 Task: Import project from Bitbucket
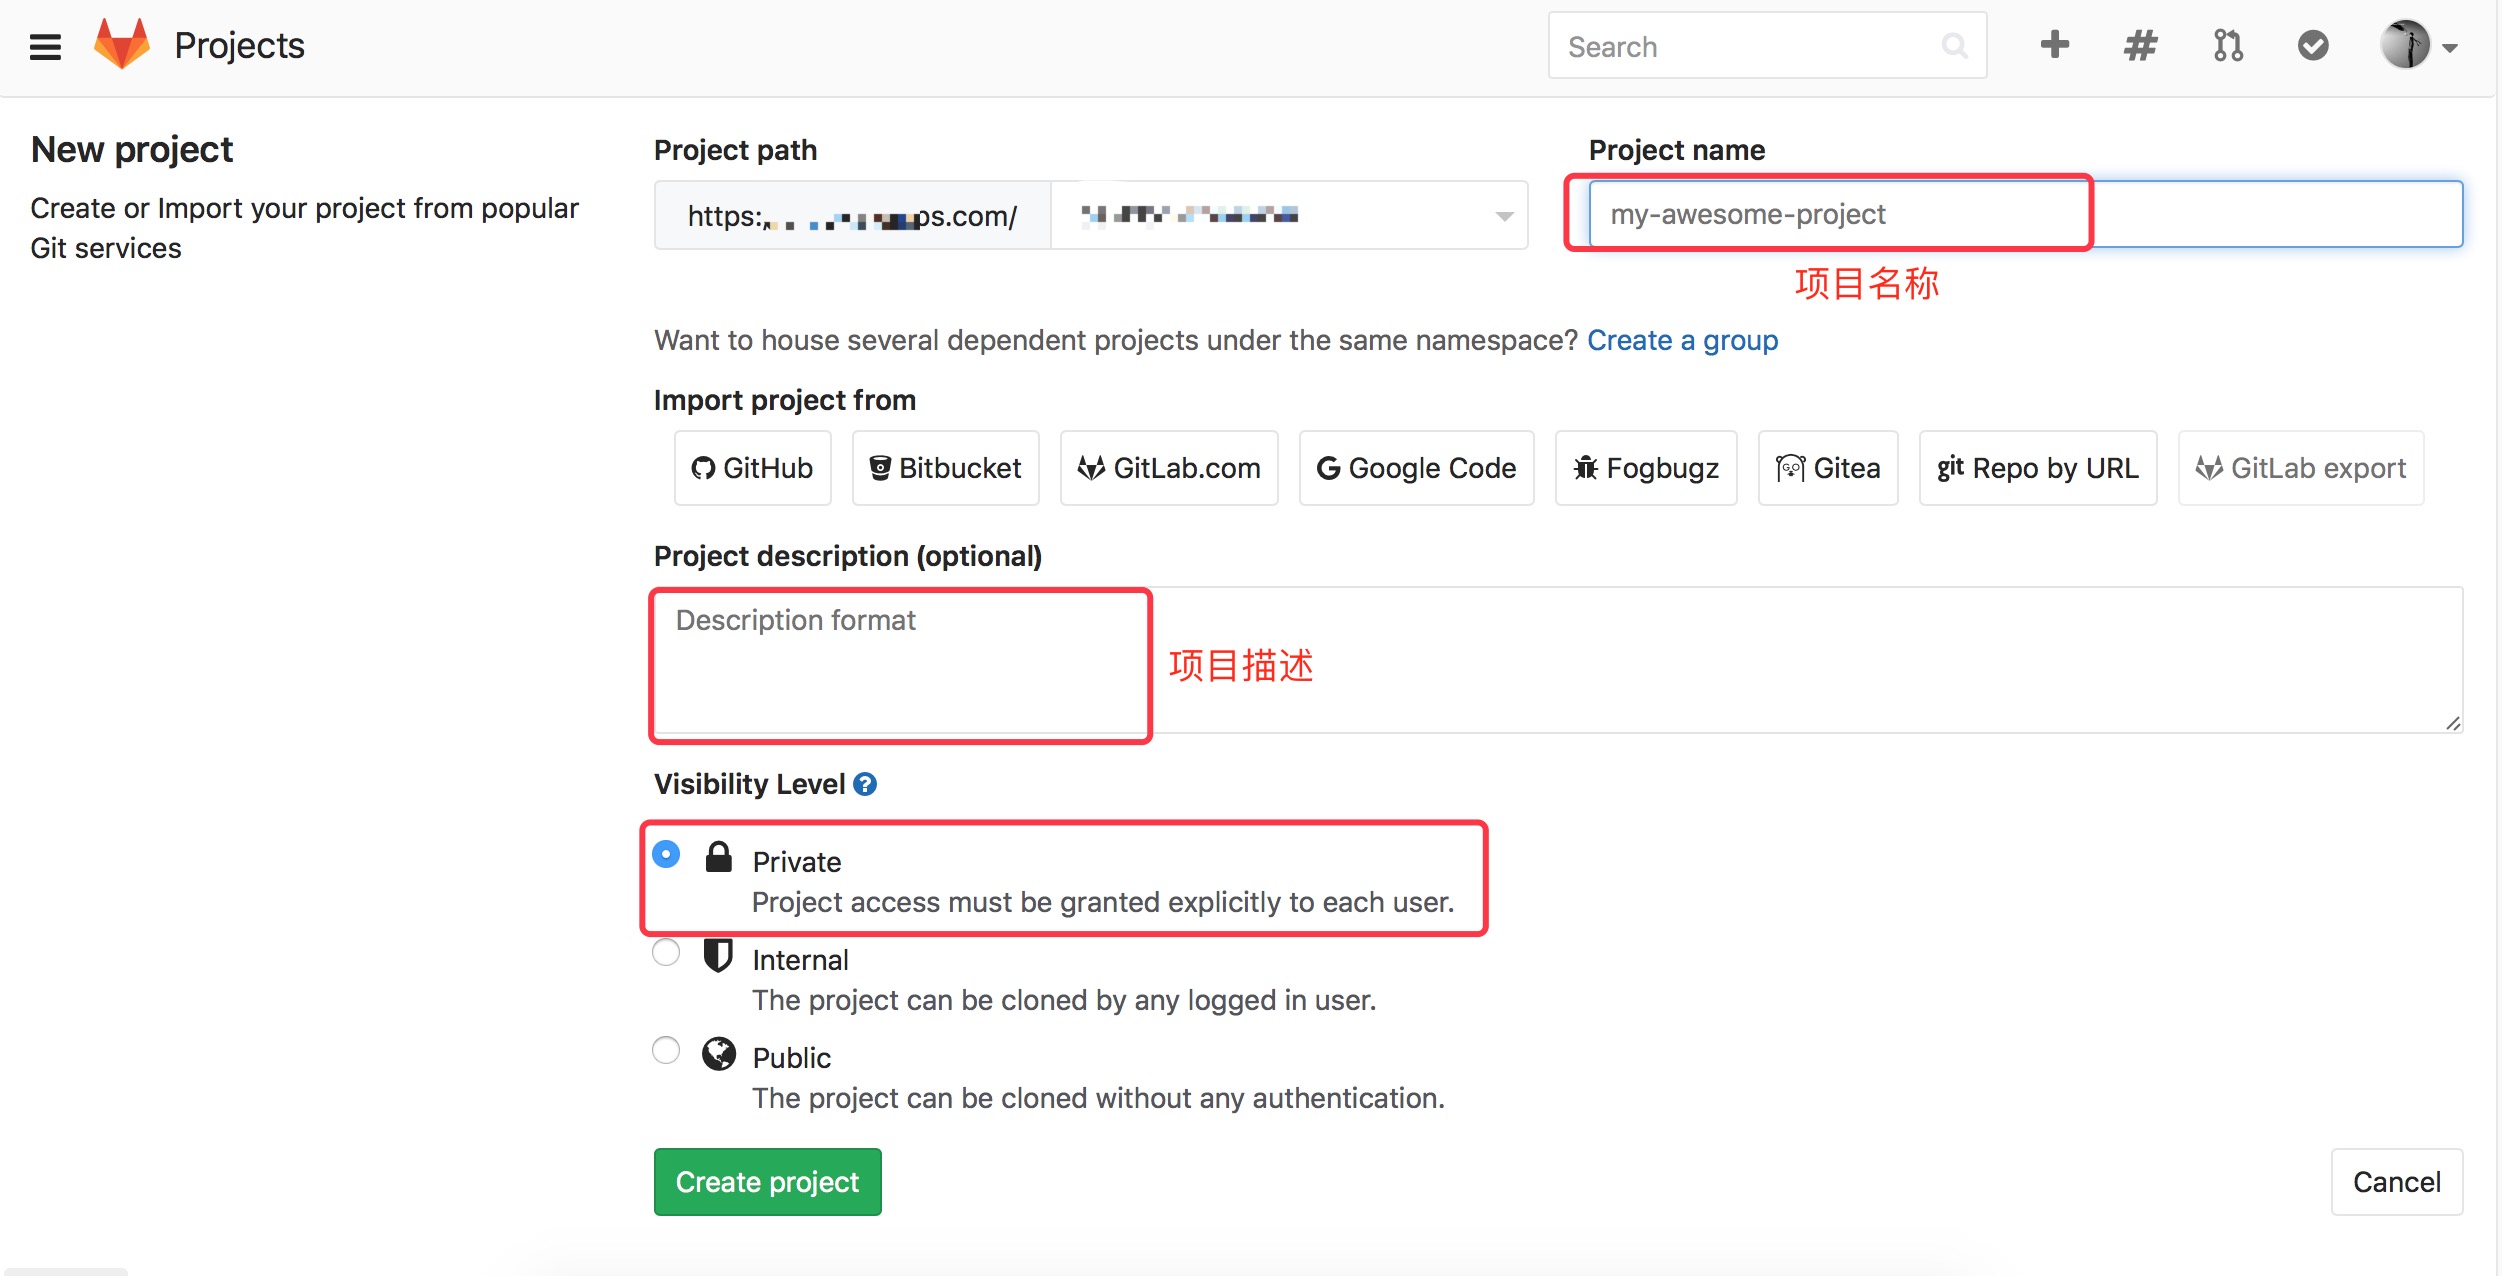[945, 468]
